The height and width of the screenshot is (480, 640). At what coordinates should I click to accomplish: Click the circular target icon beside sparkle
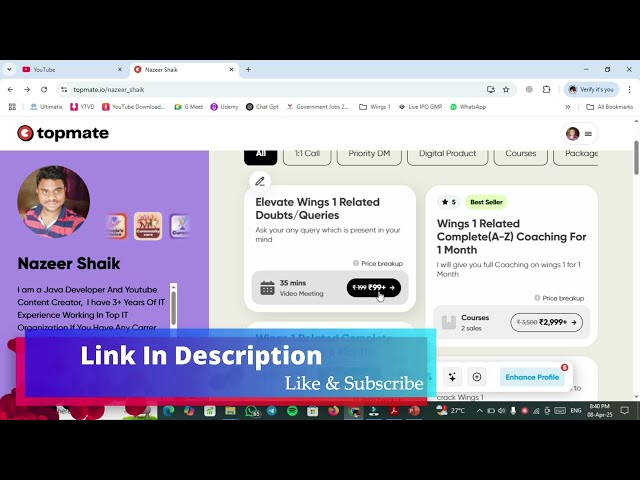click(477, 377)
